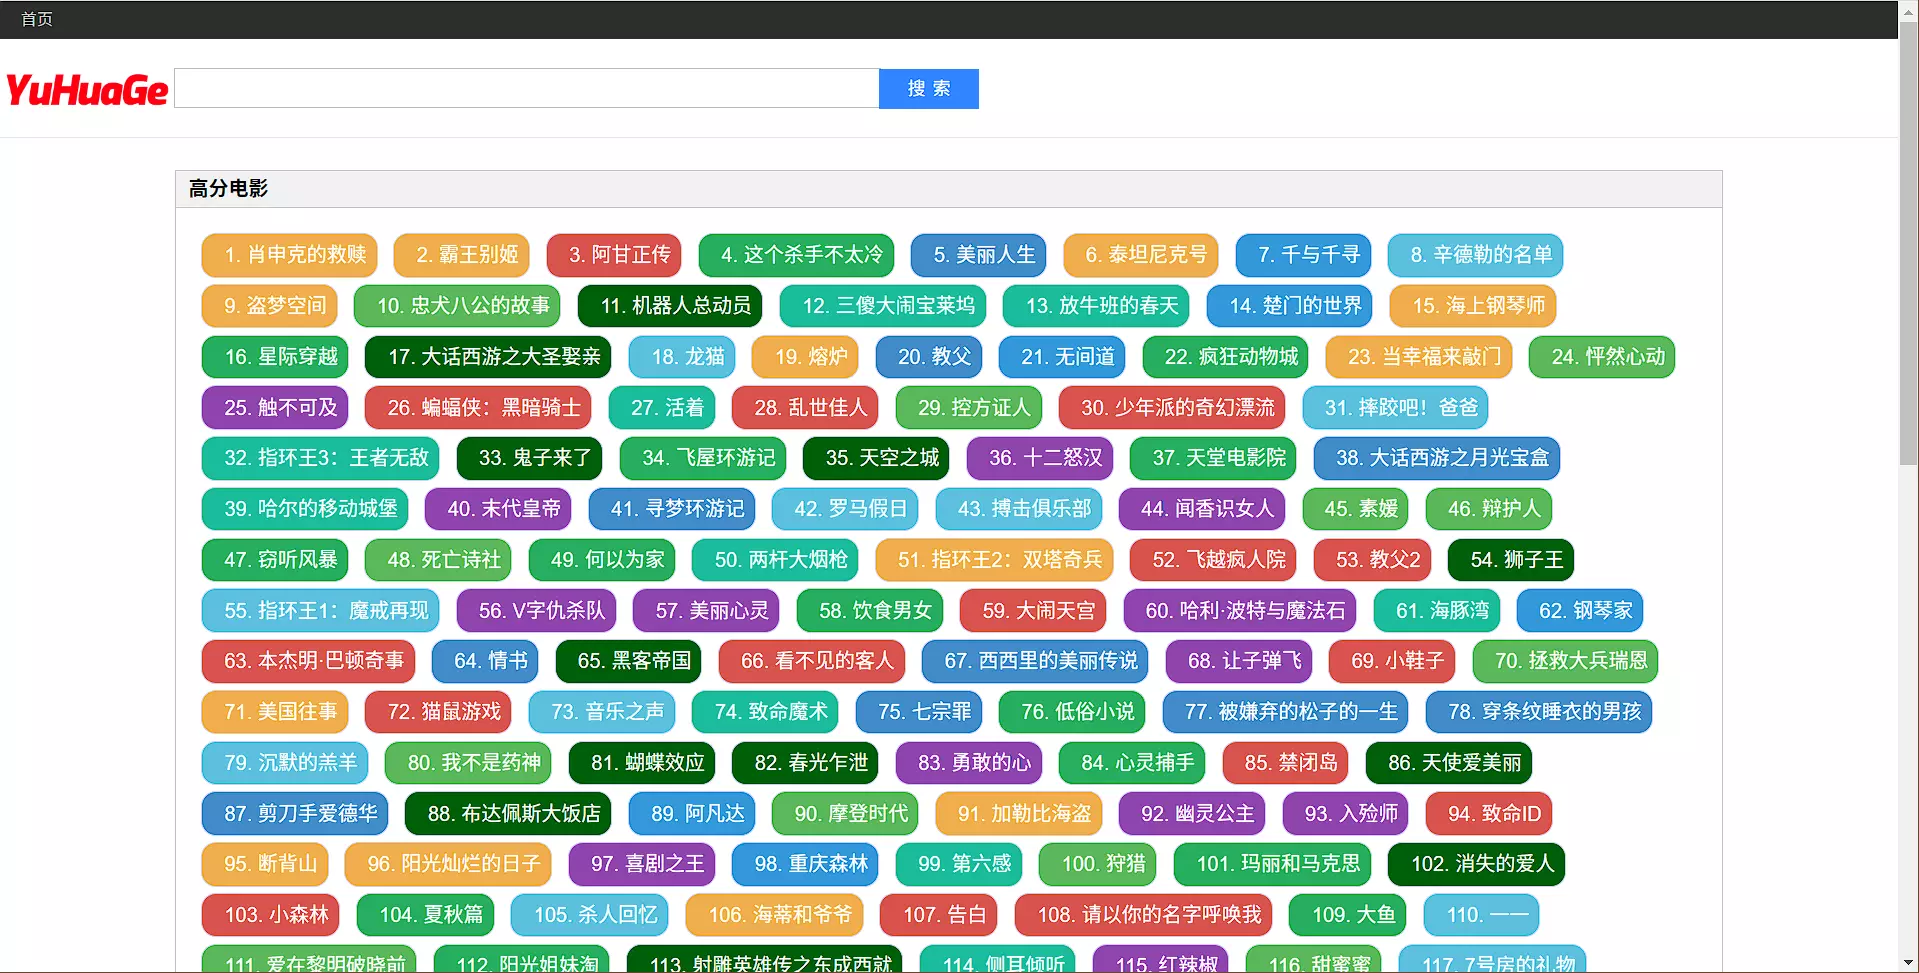Image resolution: width=1919 pixels, height=973 pixels.
Task: Open 60. 哈利·波特与魔法石
Action: coord(1244,611)
